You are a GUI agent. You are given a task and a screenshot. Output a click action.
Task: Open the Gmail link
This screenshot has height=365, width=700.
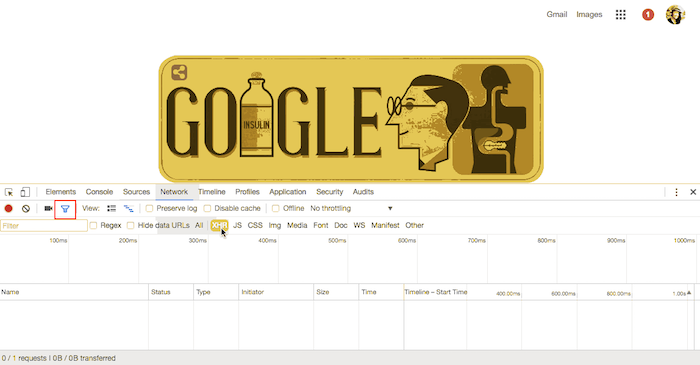pos(557,14)
